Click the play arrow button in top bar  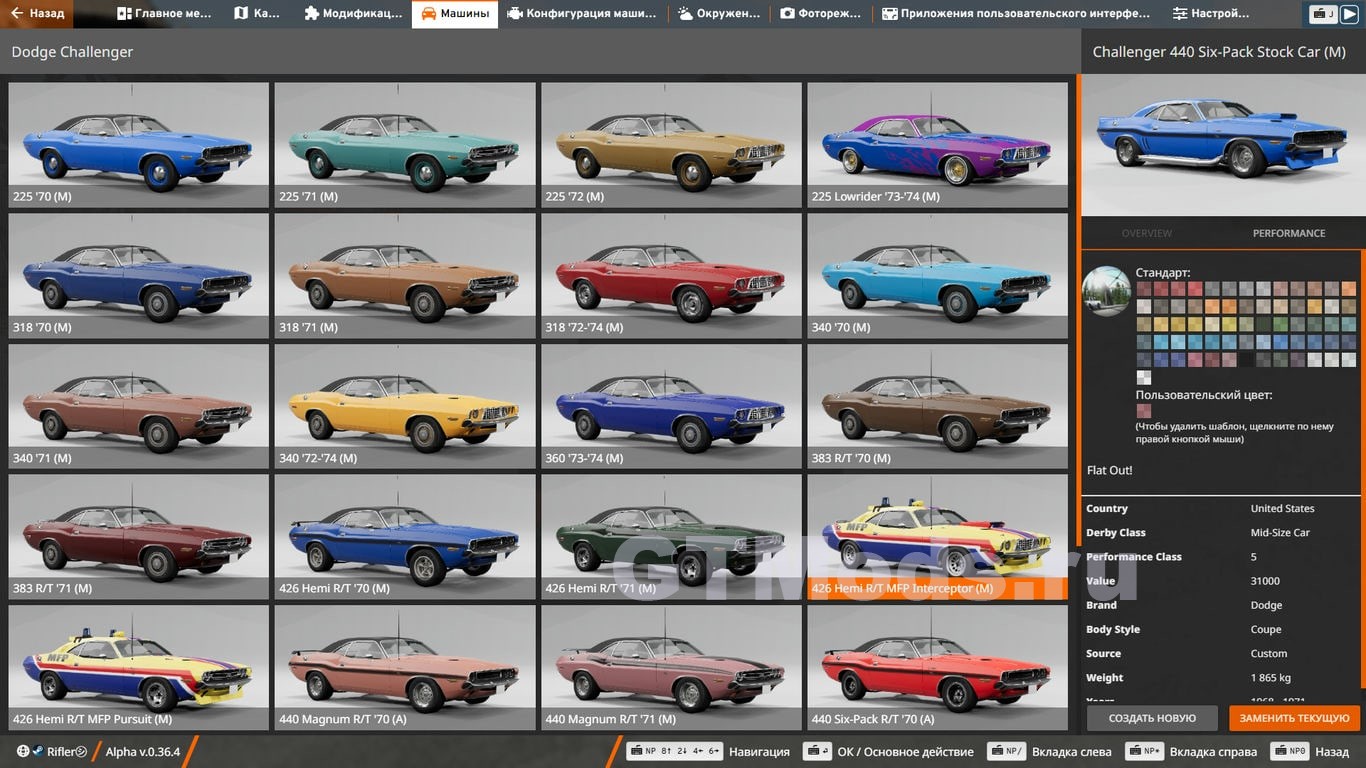(1351, 14)
